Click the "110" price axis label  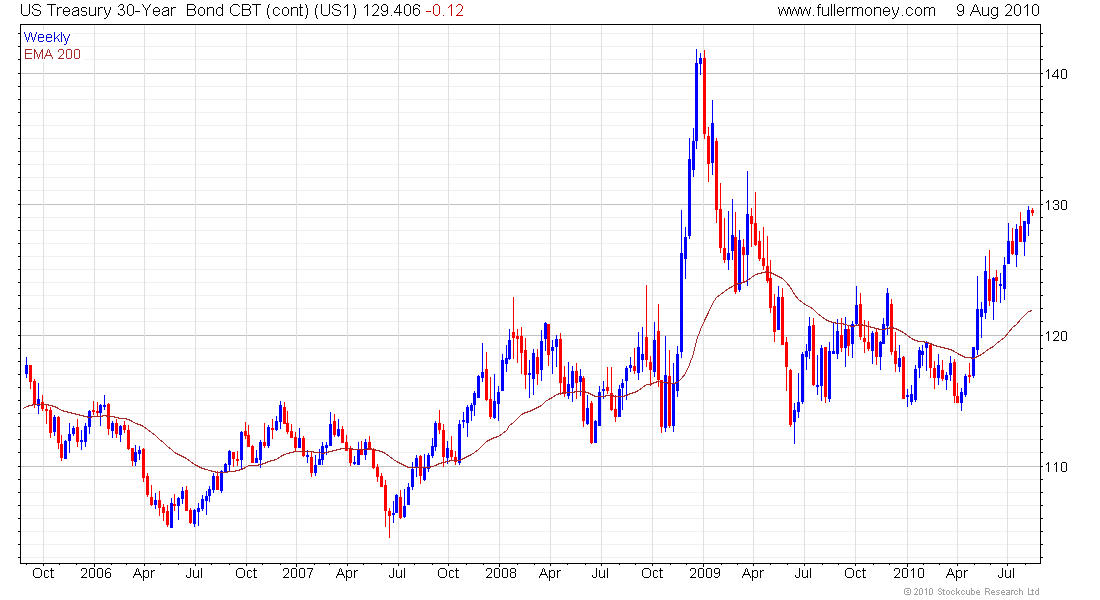(x=1057, y=467)
